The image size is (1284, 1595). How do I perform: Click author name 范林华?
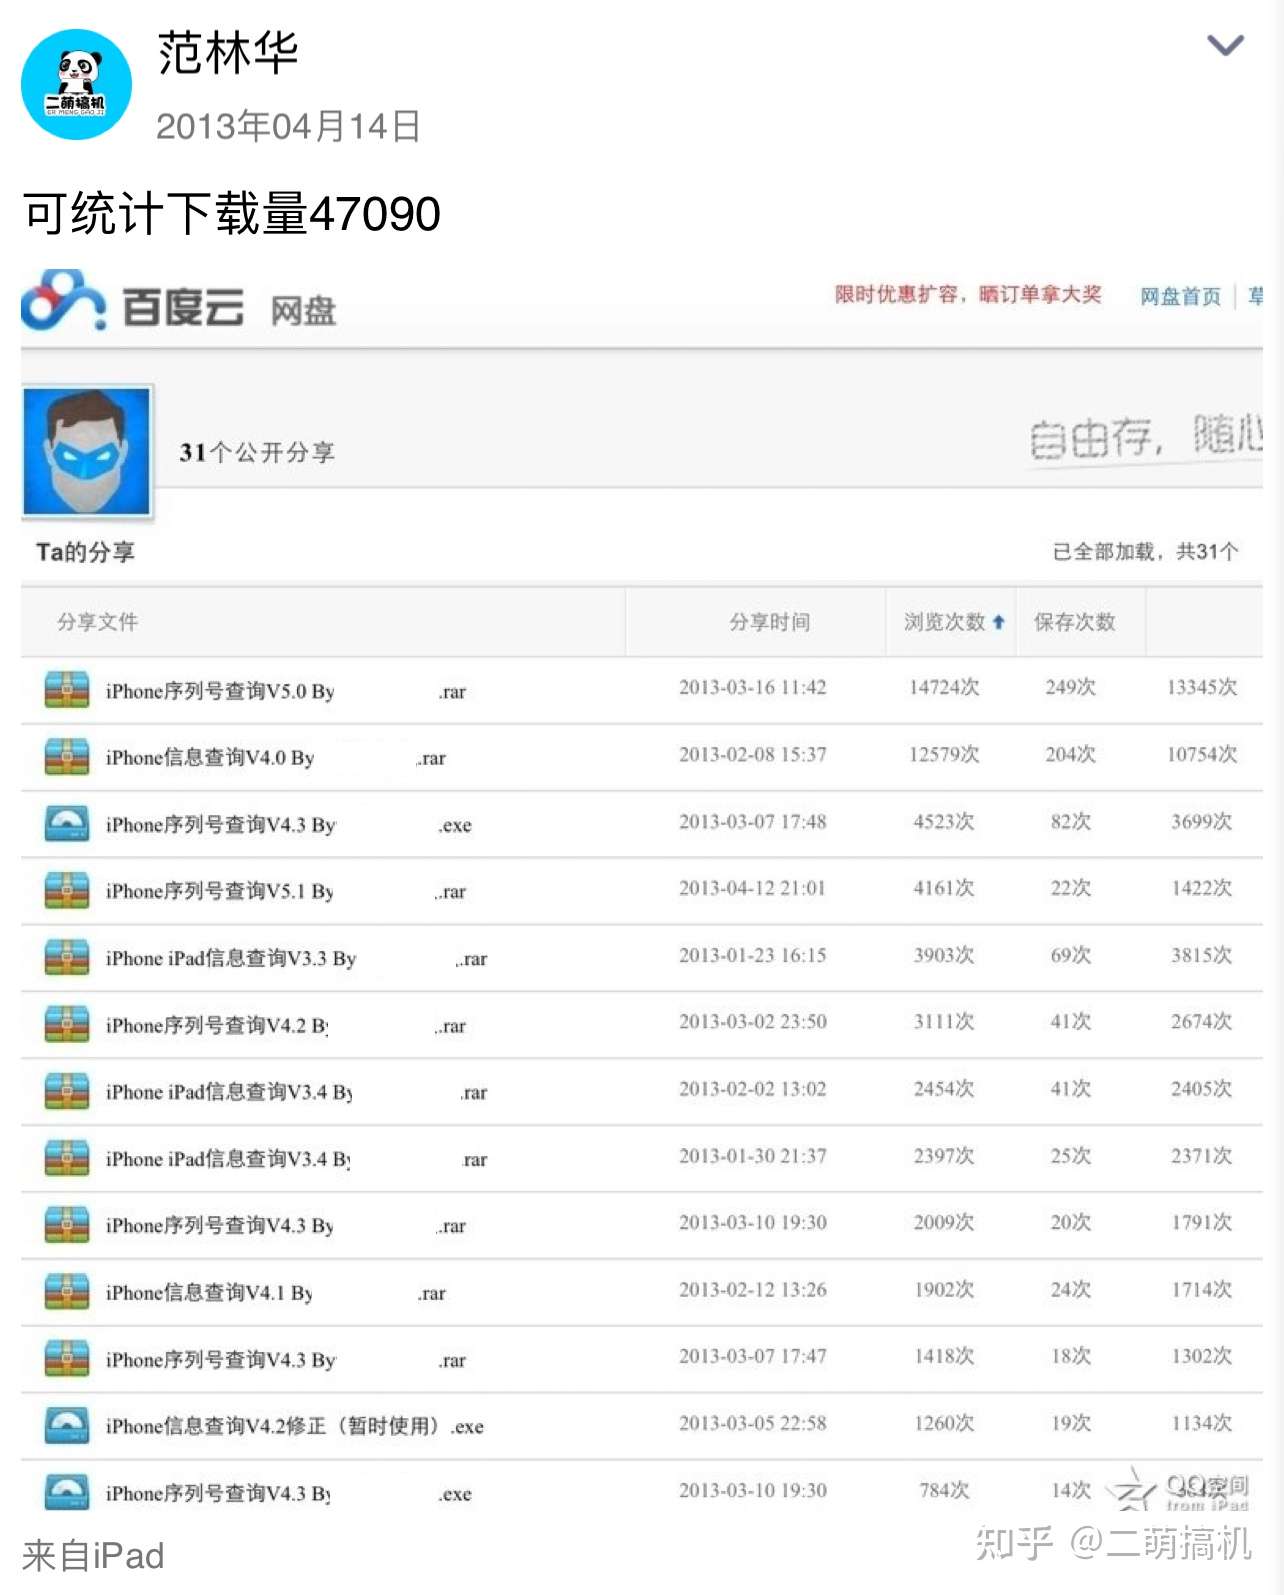(x=228, y=53)
